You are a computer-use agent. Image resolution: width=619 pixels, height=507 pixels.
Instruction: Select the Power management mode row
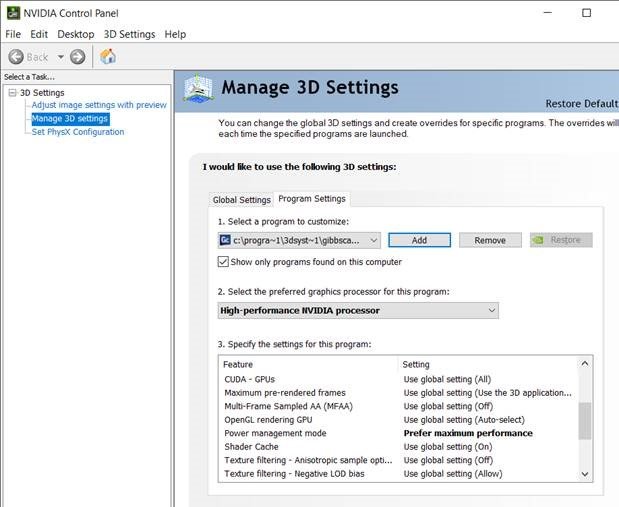[398, 433]
